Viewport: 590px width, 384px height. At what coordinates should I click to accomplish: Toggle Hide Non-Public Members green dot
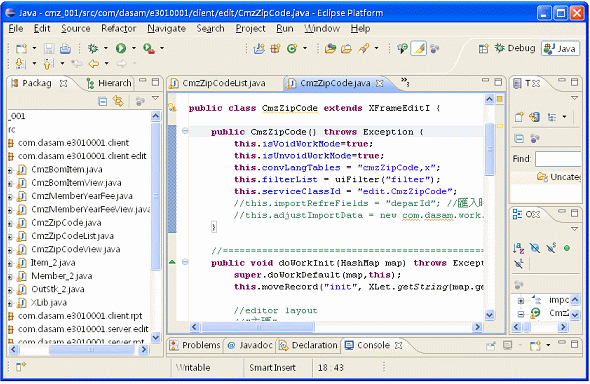[x=567, y=248]
